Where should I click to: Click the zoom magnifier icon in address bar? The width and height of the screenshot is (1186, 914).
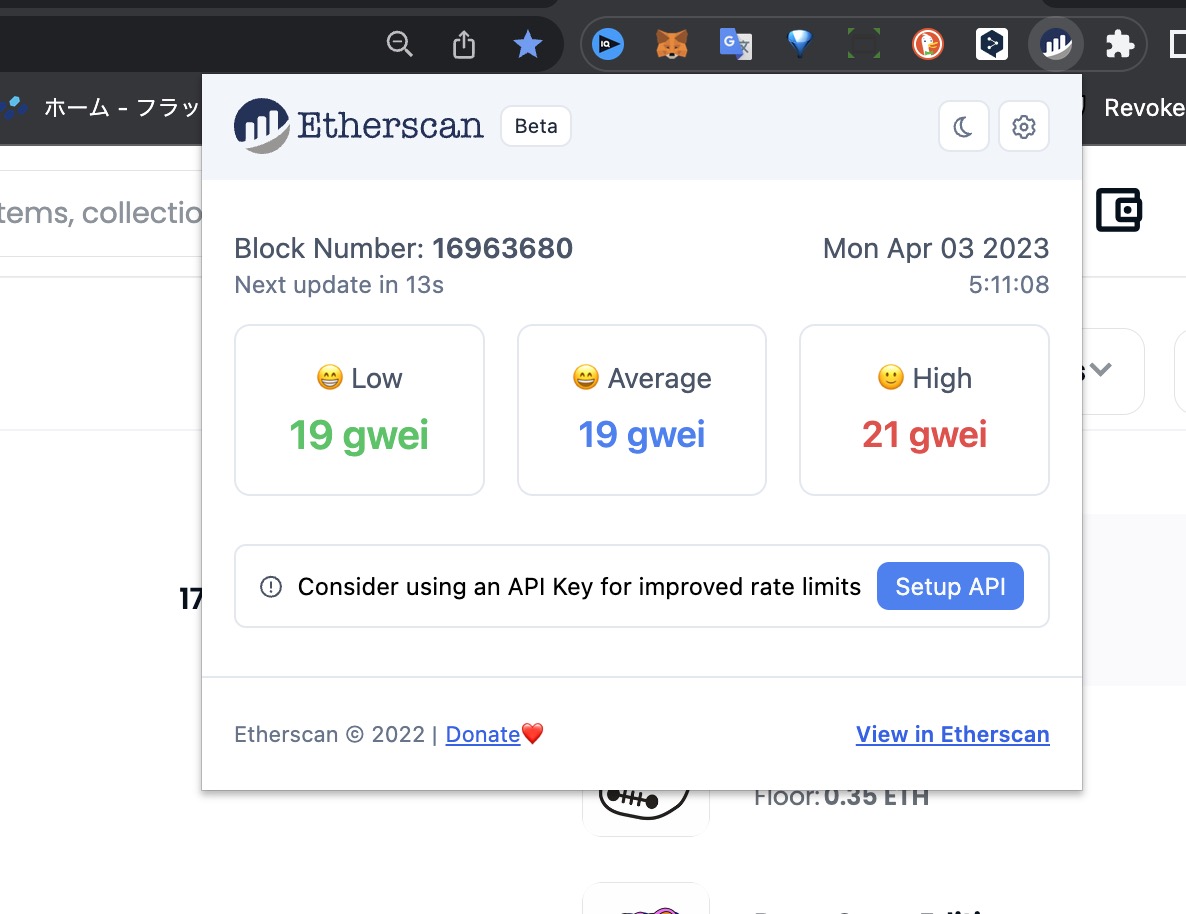point(399,44)
